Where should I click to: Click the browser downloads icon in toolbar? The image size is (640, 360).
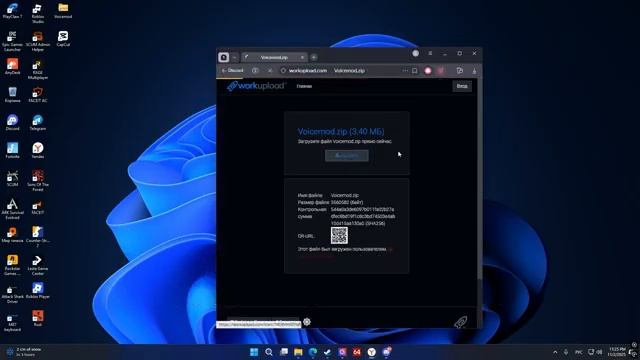pos(474,71)
